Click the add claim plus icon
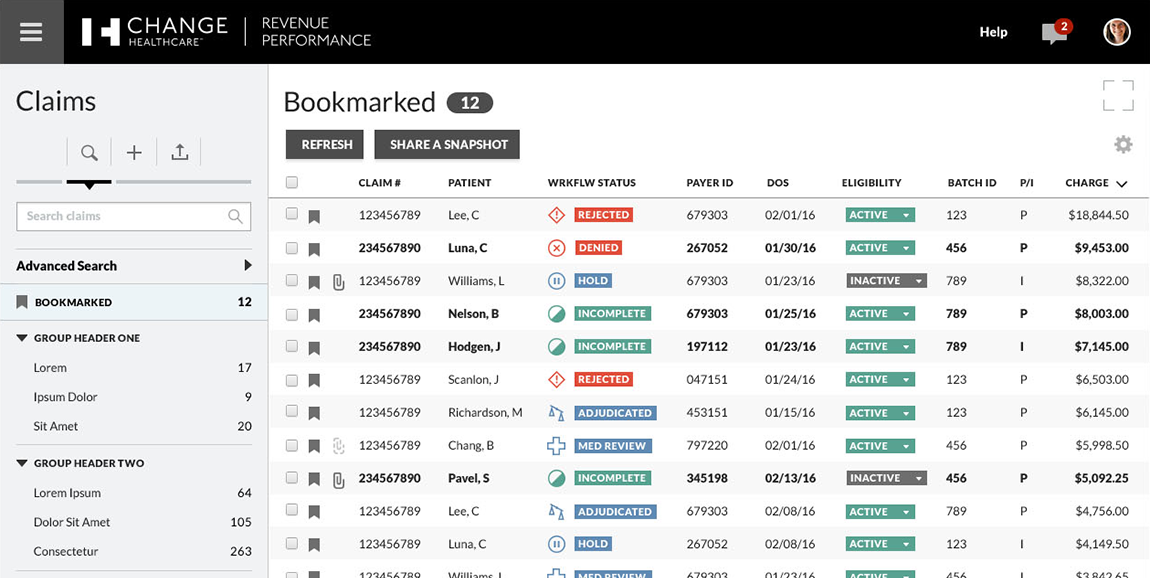This screenshot has height=578, width=1150. 134,152
